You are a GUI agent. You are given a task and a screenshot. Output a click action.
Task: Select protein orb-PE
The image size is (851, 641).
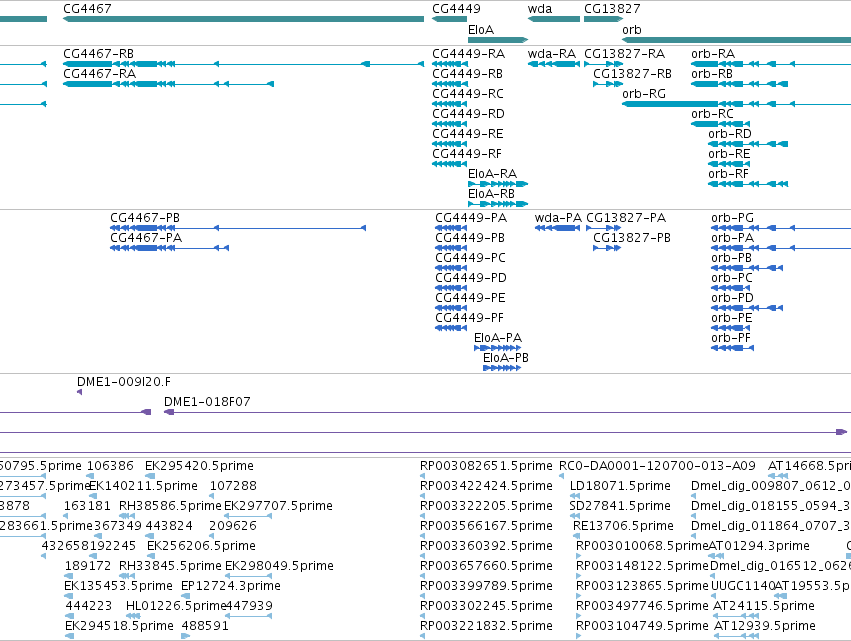click(731, 328)
